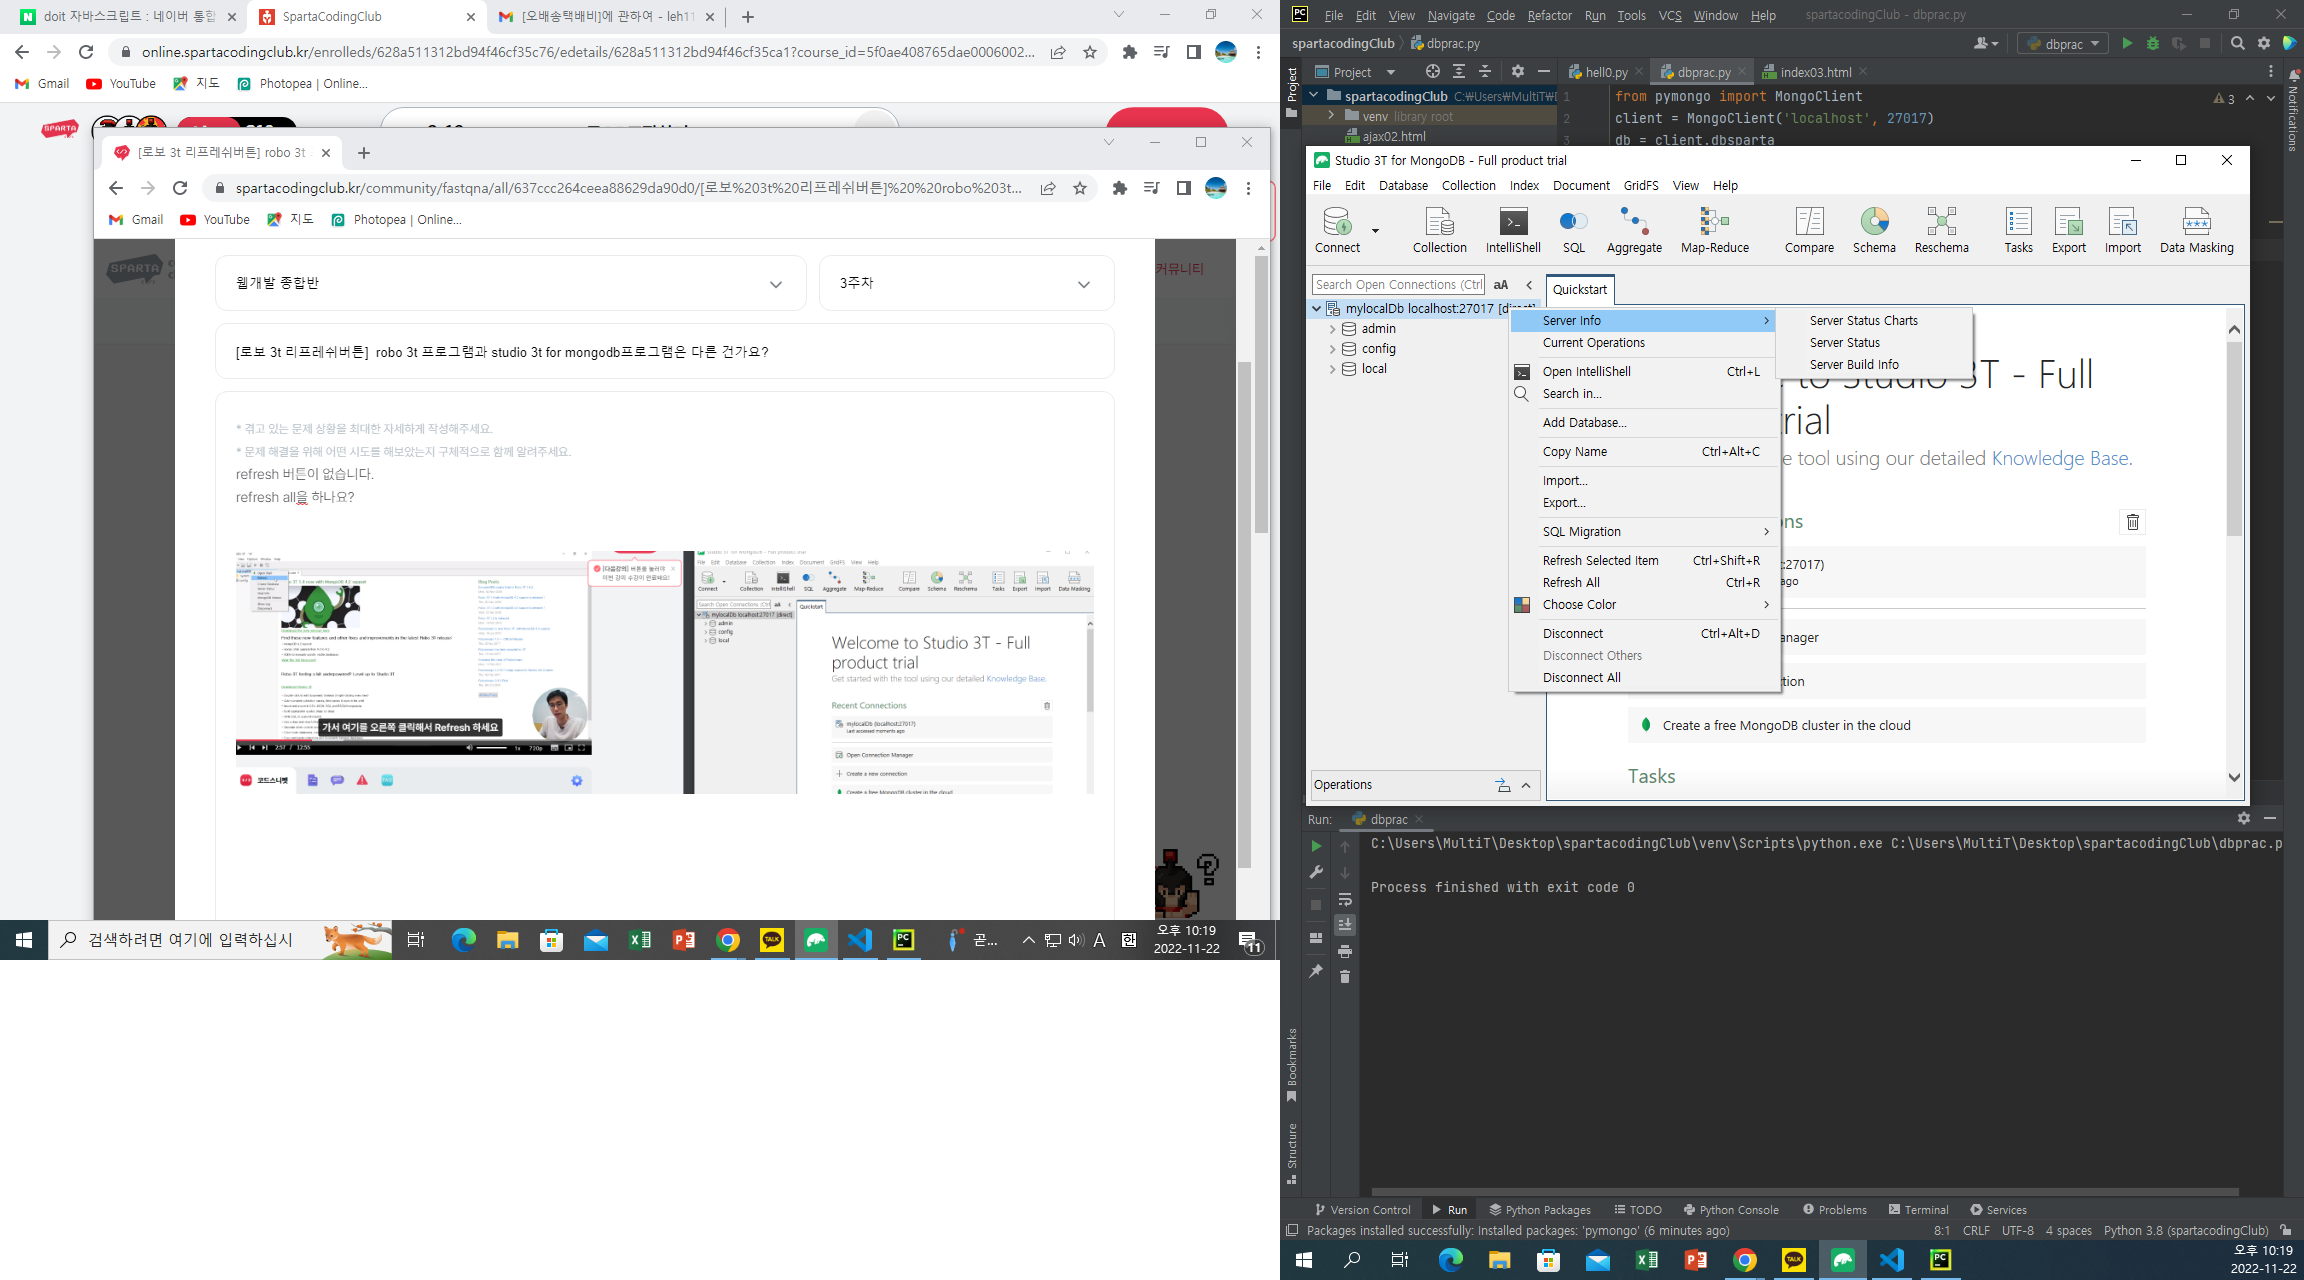Click the question title field about robo 3t
This screenshot has height=1280, width=2304.
click(x=665, y=352)
